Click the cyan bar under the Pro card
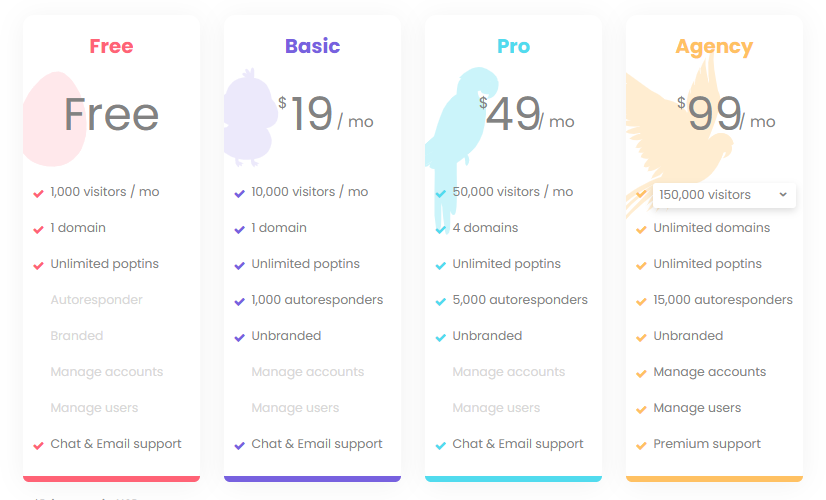Viewport: 826px width, 500px height. coord(513,478)
